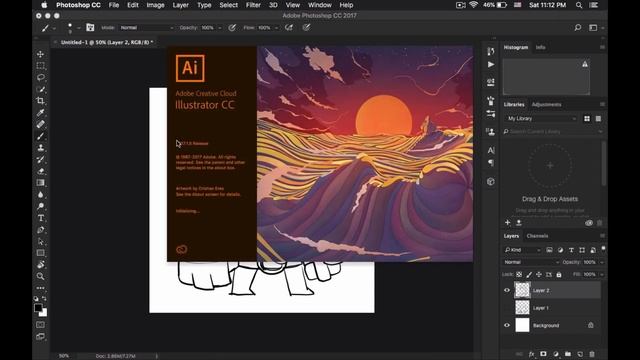Open the History panel icon
The height and width of the screenshot is (360, 640).
coord(491,51)
